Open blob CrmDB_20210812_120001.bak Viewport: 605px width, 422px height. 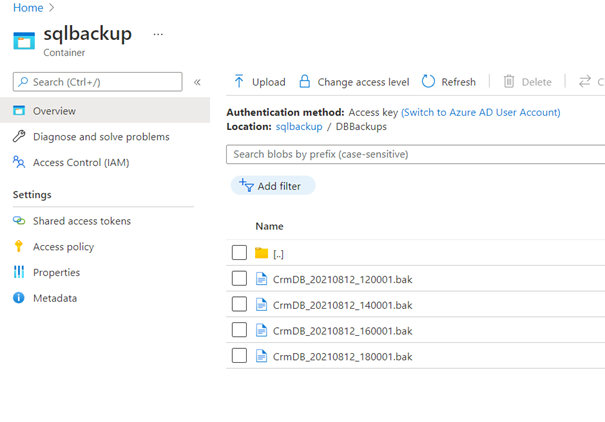[343, 279]
